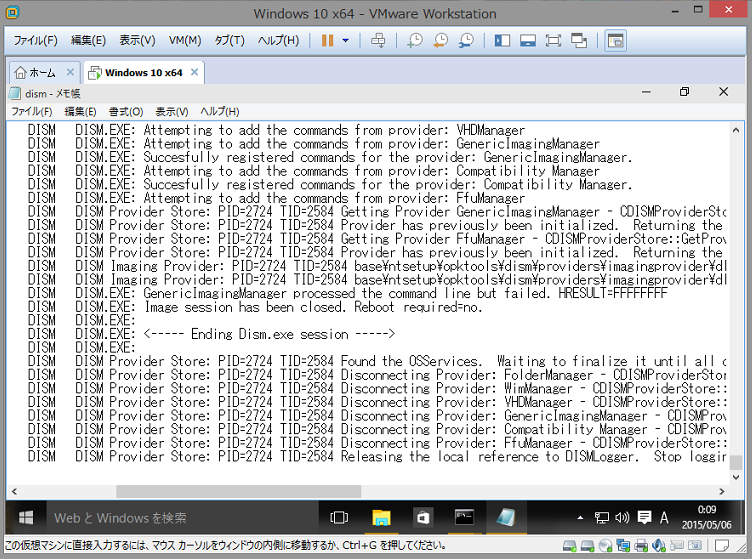The width and height of the screenshot is (752, 559).
Task: Toggle the library sidebar view icon
Action: [502, 41]
